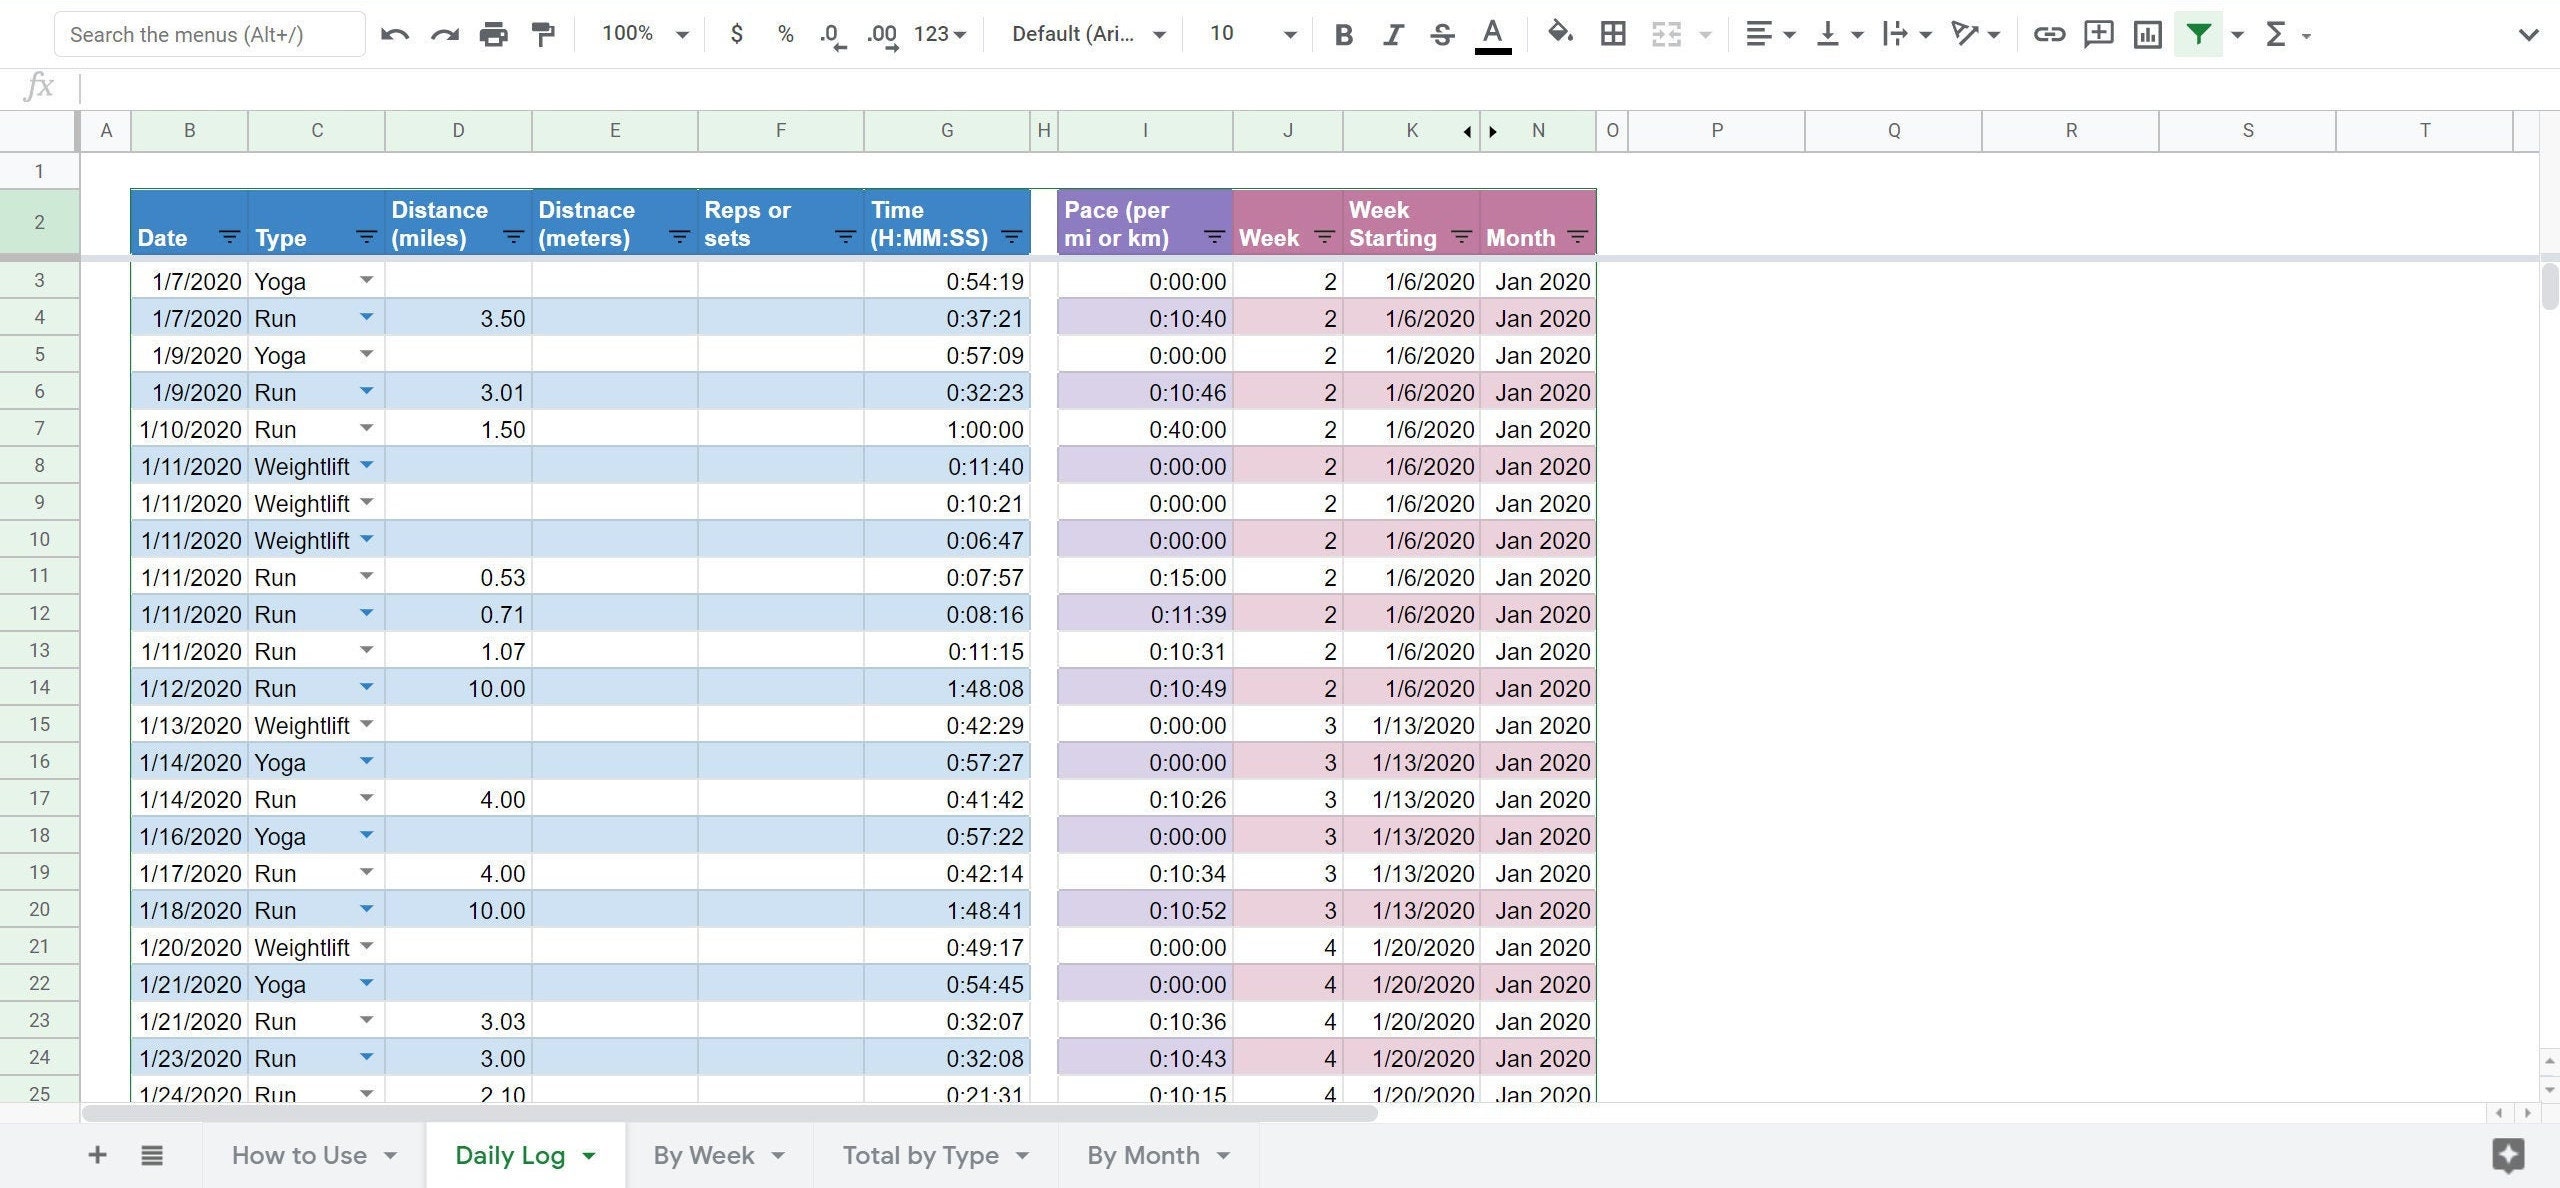Open the all sheets list
This screenshot has height=1188, width=2560.
click(x=151, y=1155)
